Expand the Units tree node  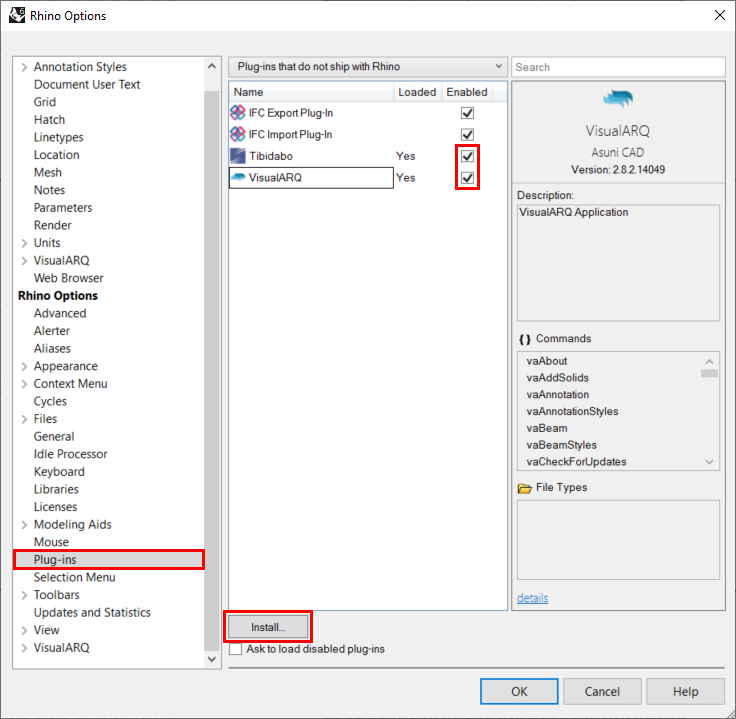point(24,243)
